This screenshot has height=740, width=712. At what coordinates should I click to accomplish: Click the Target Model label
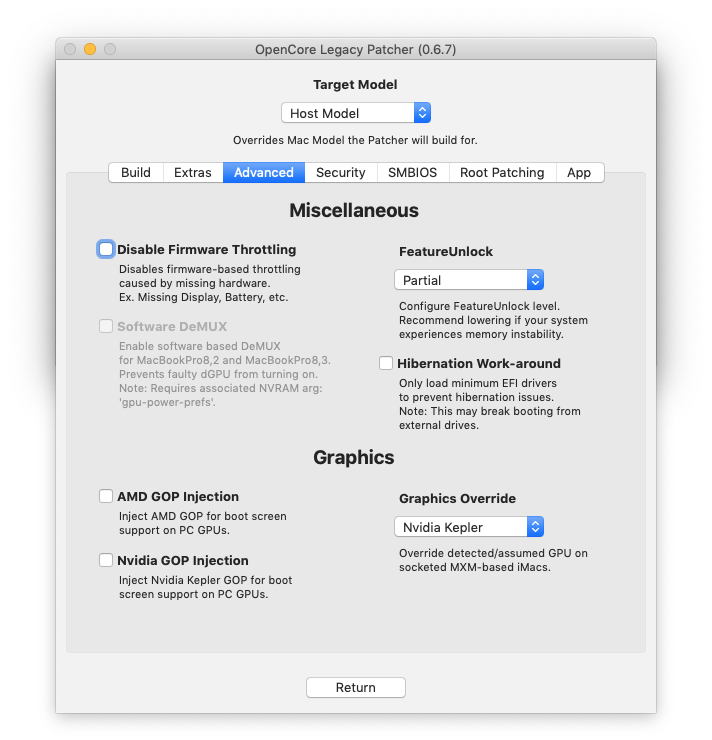[355, 84]
